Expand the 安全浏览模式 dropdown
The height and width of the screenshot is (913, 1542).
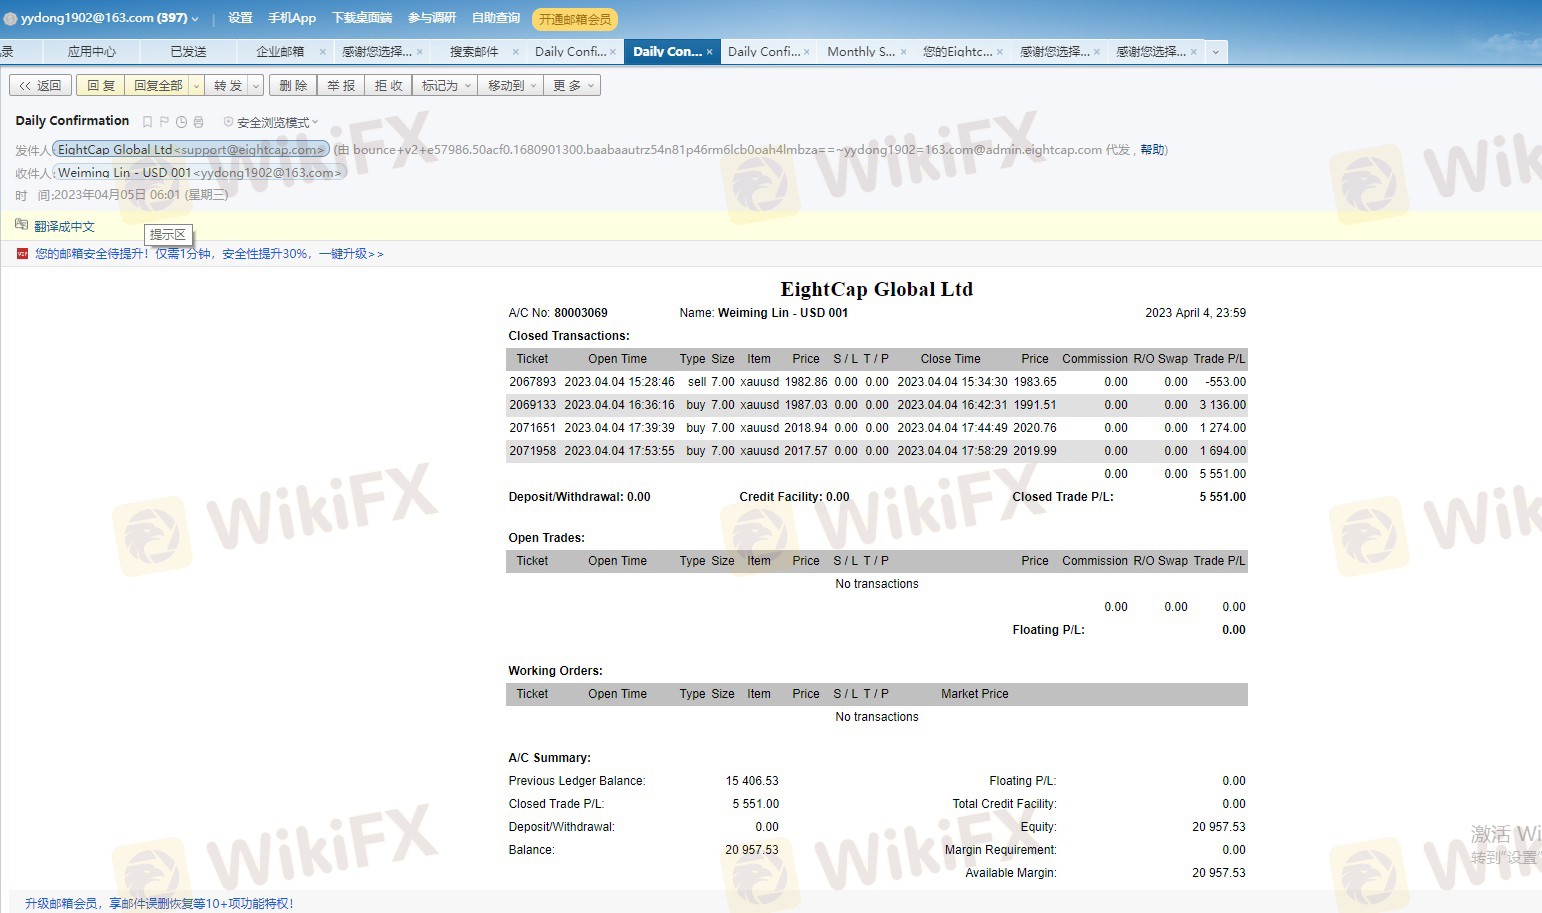pos(315,122)
